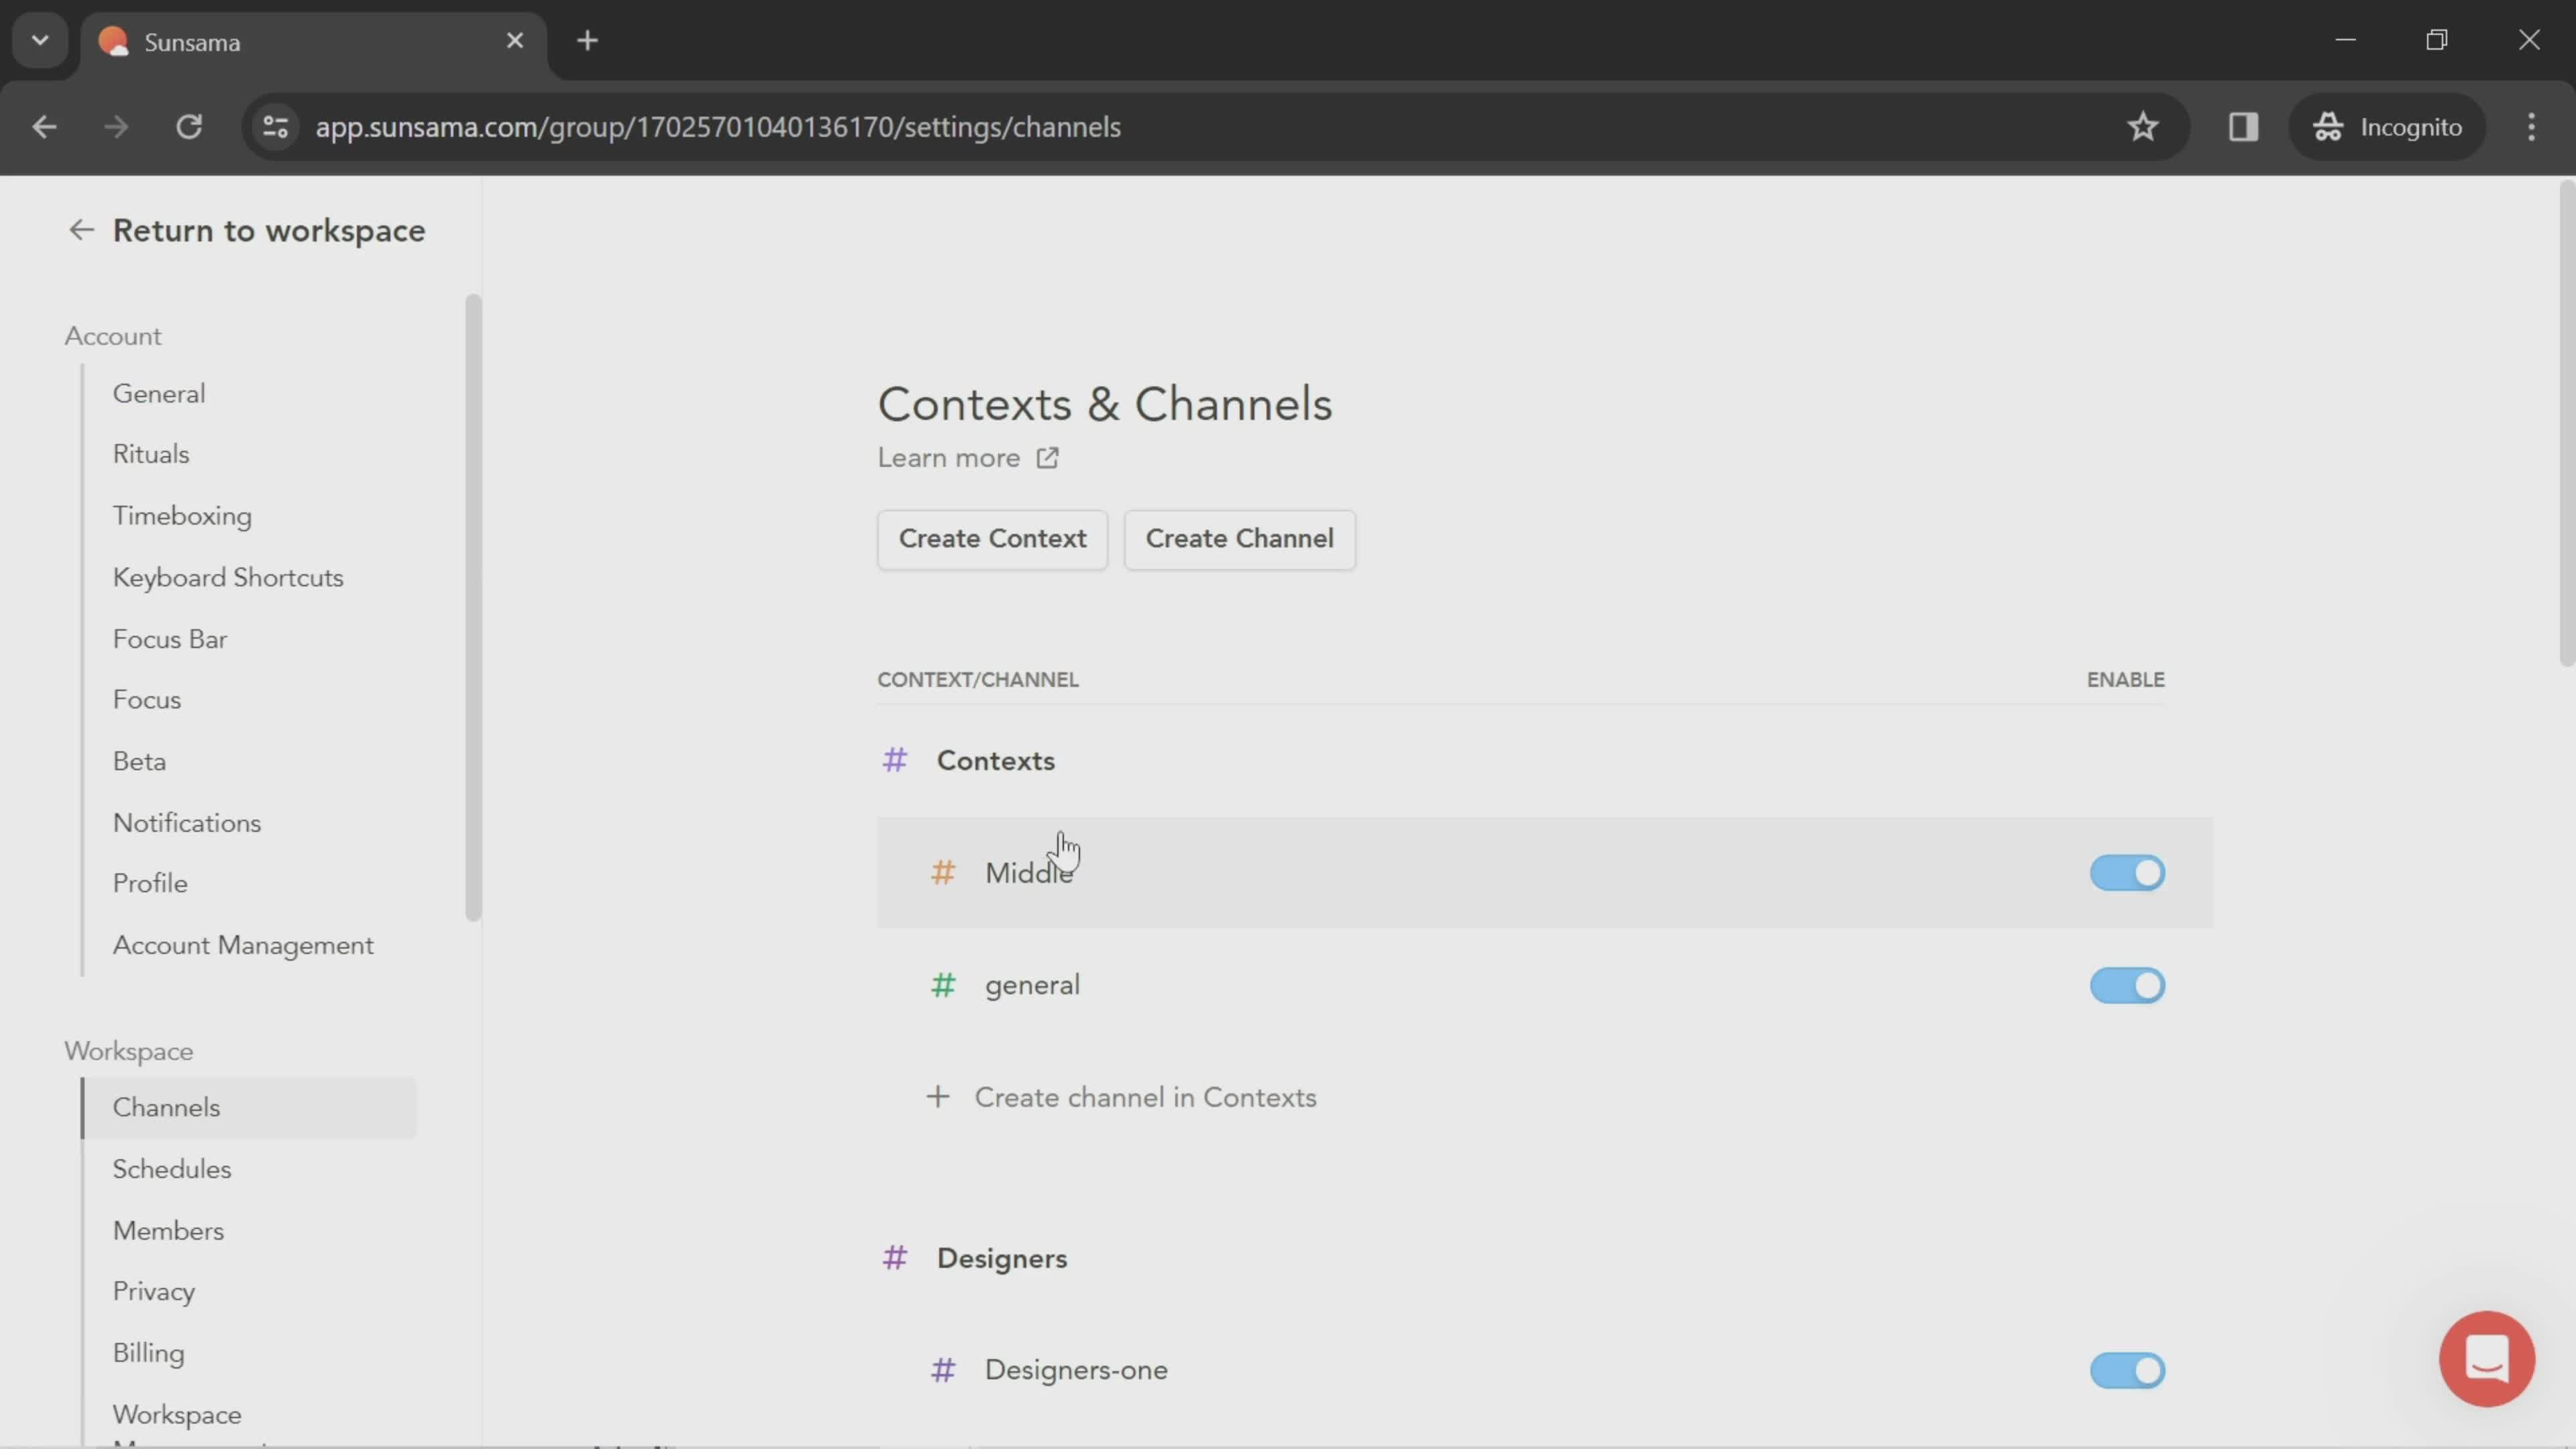Image resolution: width=2576 pixels, height=1449 pixels.
Task: Click the Notifications icon in sidebar
Action: [x=186, y=822]
